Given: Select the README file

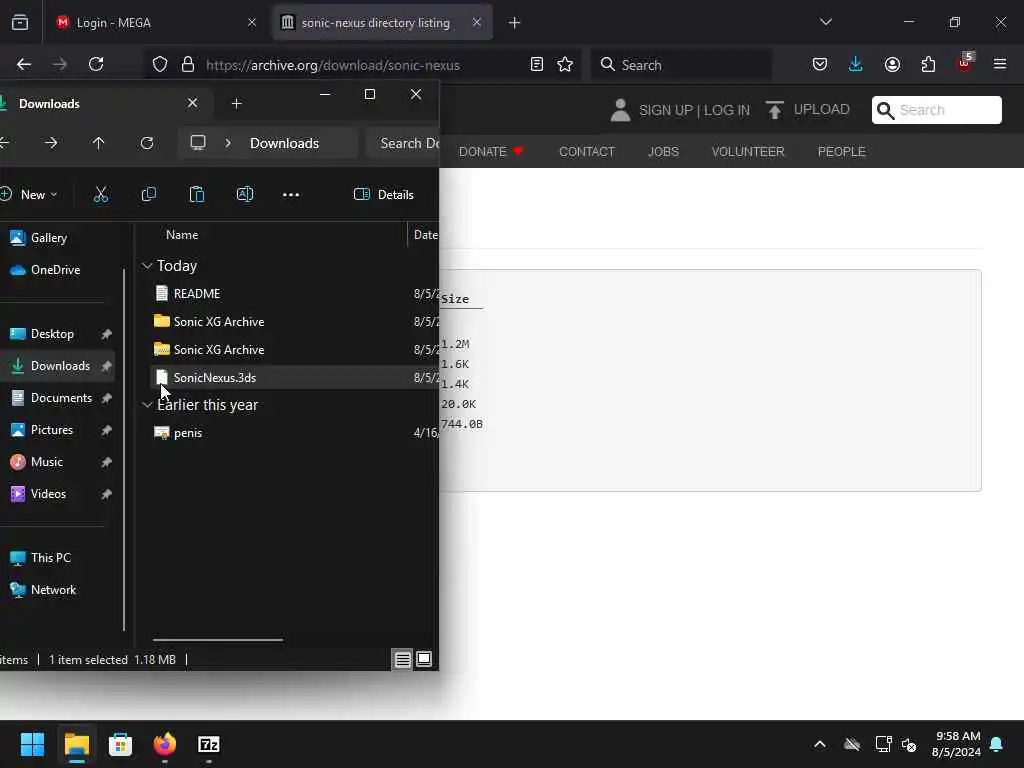Looking at the screenshot, I should 196,294.
